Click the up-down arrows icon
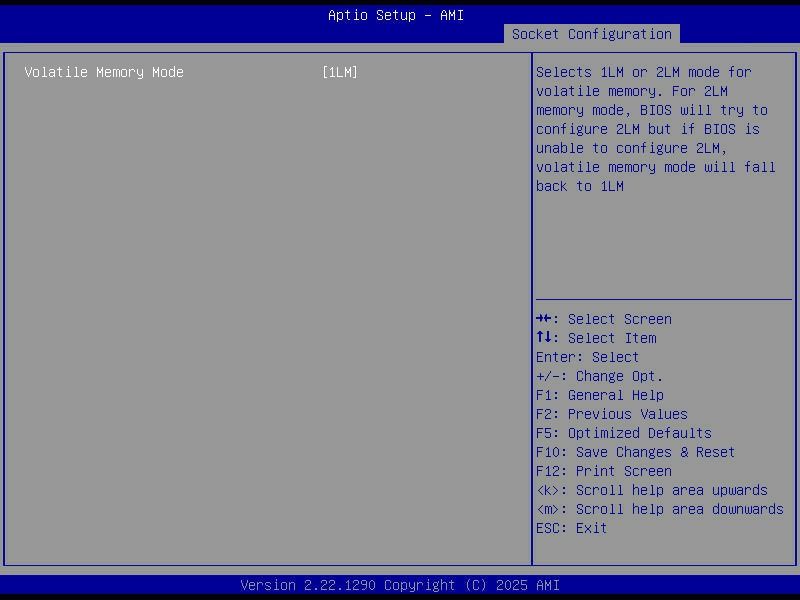Screen dimensions: 800x600 pyautogui.click(x=543, y=337)
